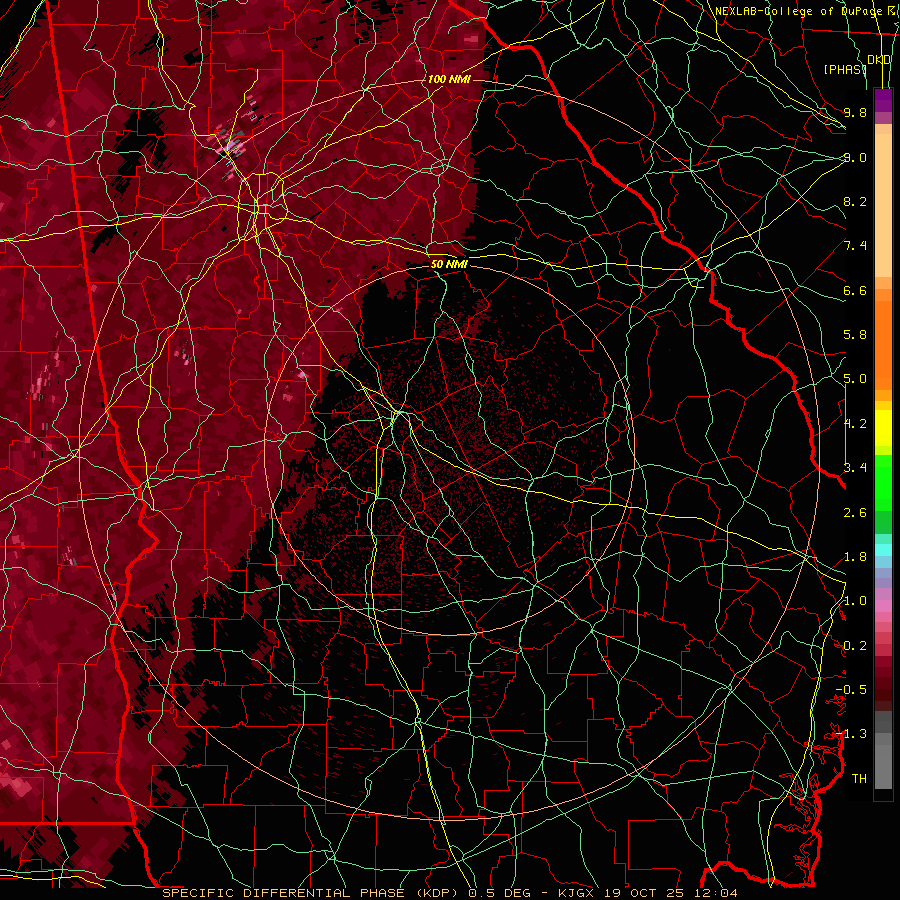Click the 50 NMI range ring label
The height and width of the screenshot is (900, 900).
449,264
